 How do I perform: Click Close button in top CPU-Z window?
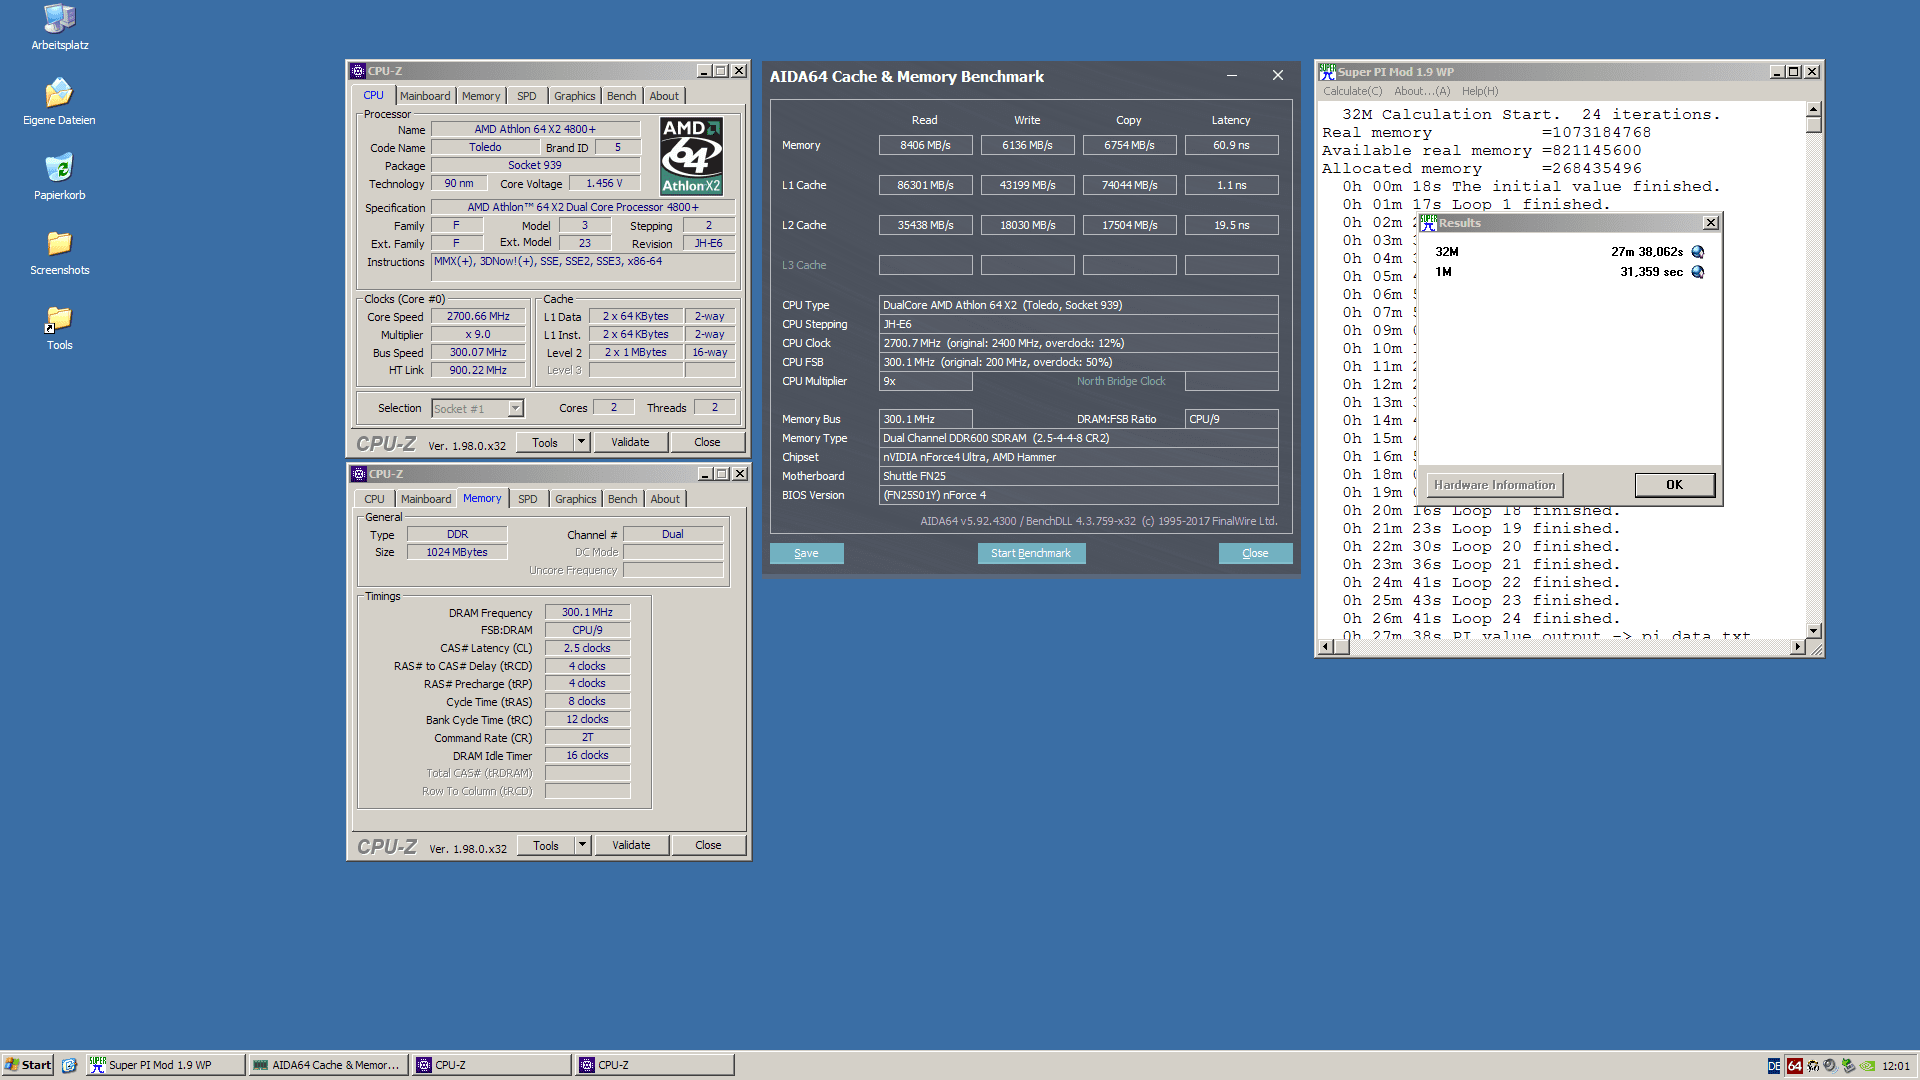(707, 442)
